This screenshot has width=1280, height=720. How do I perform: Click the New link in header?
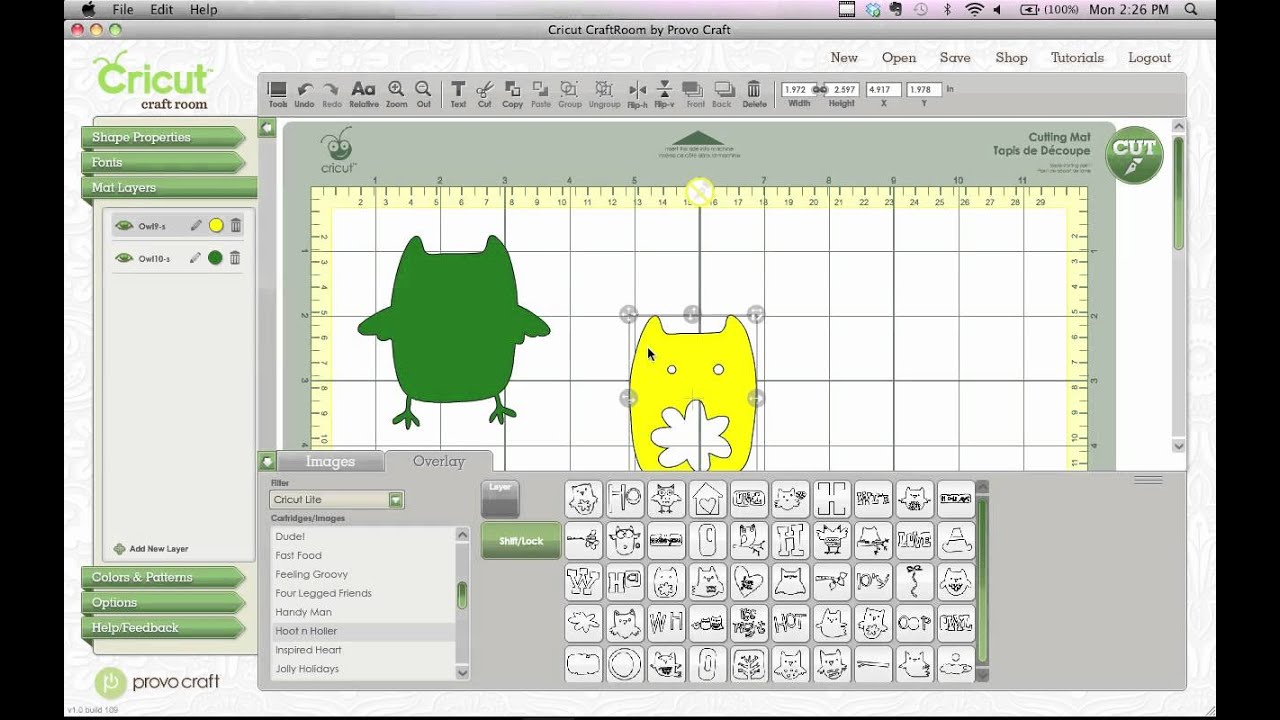tap(844, 57)
